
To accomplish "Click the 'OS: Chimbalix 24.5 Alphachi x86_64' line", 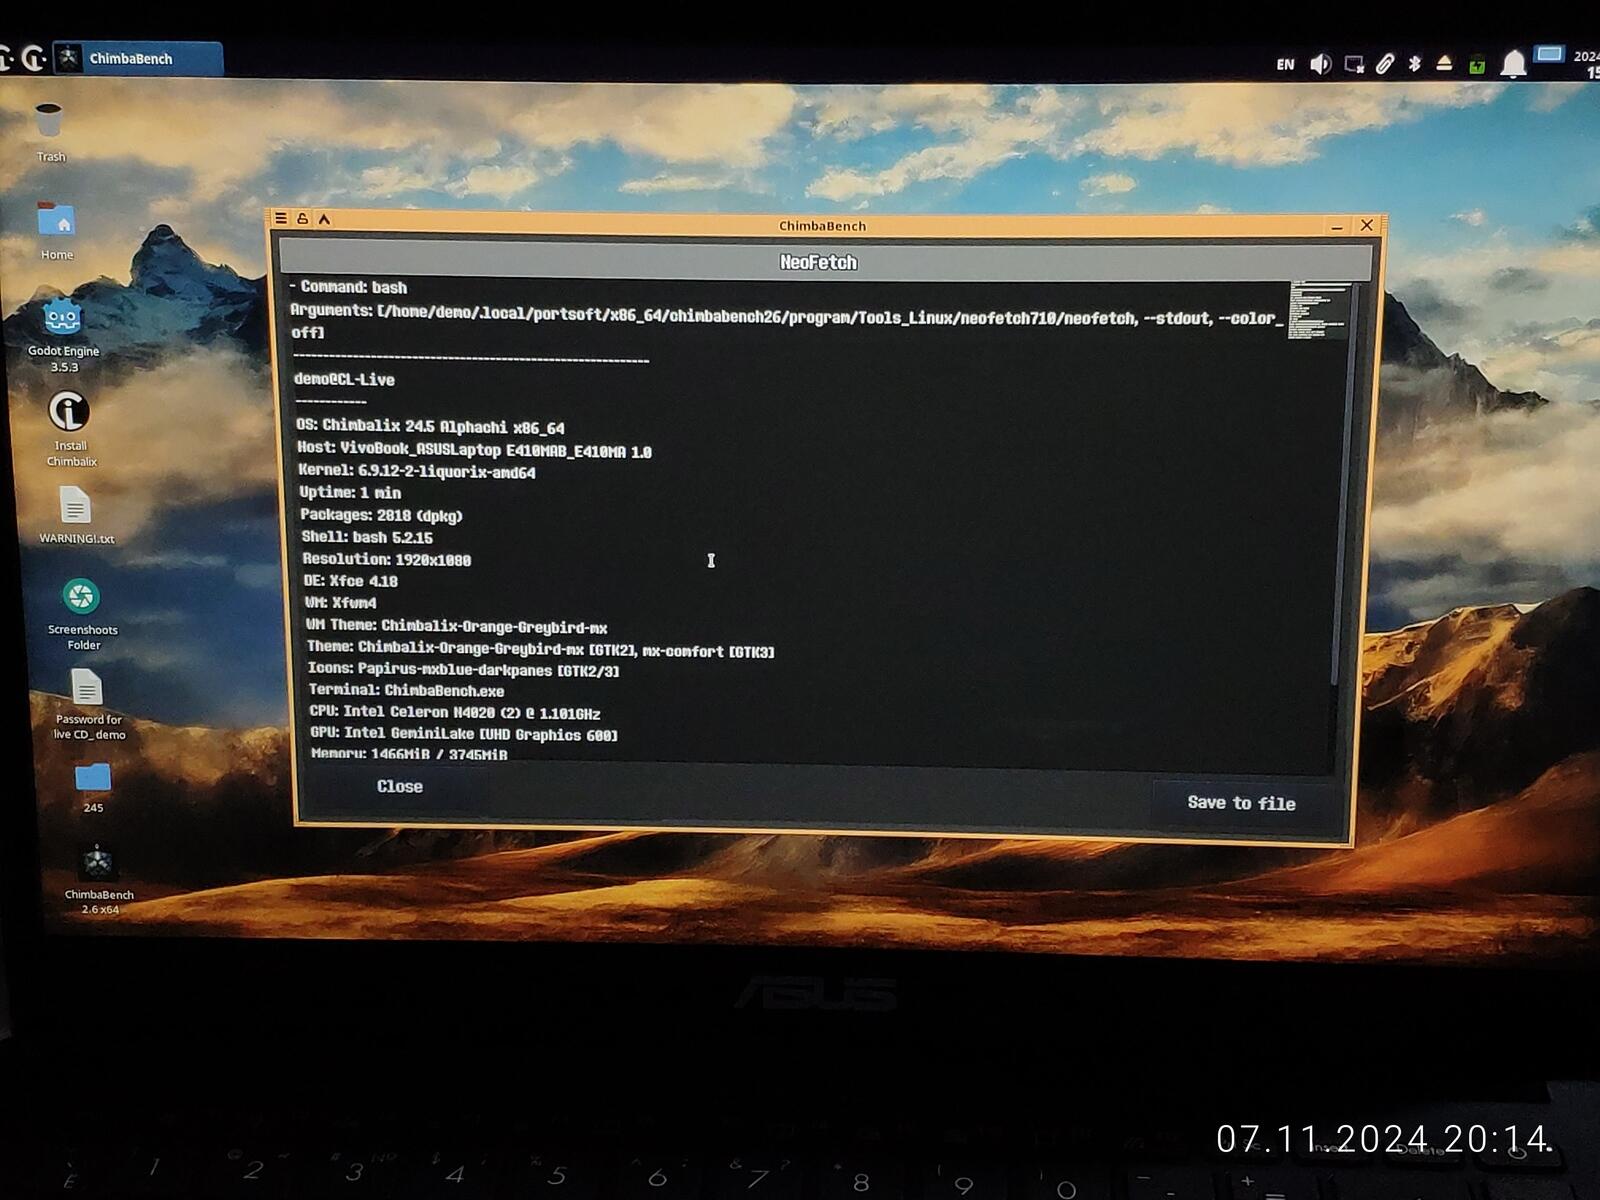I will coord(430,427).
